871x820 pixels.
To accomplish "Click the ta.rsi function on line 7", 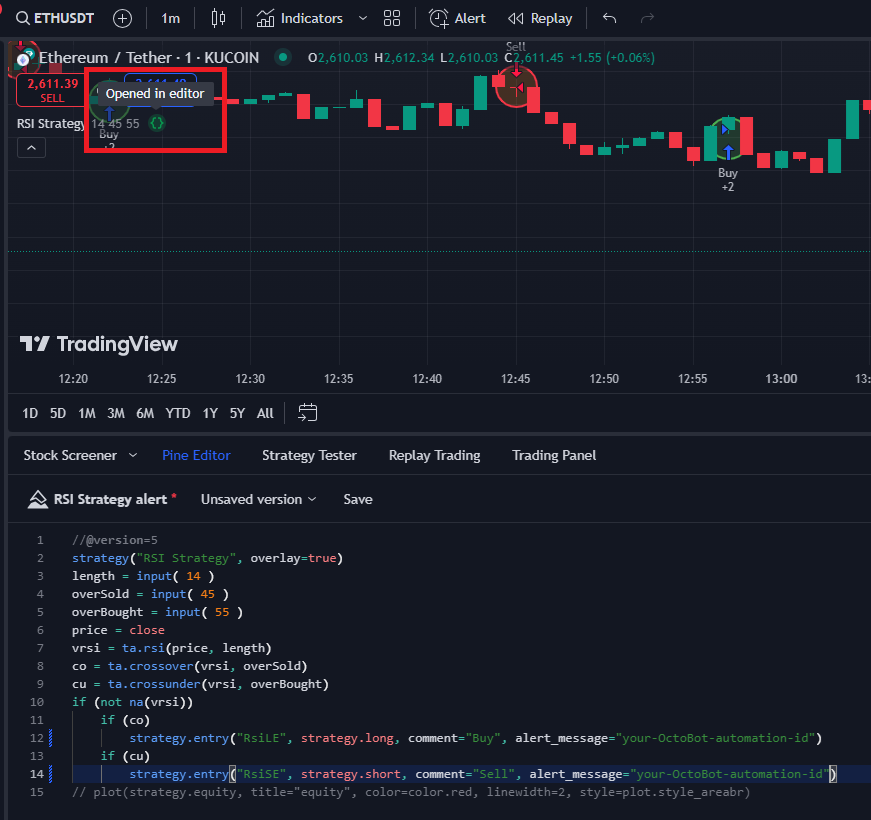I will click(143, 648).
